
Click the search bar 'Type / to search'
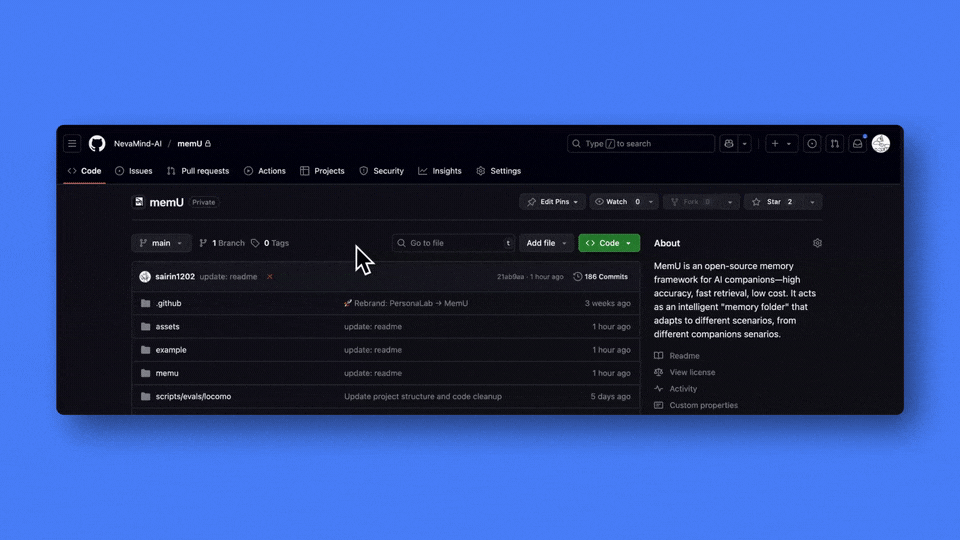click(x=640, y=144)
